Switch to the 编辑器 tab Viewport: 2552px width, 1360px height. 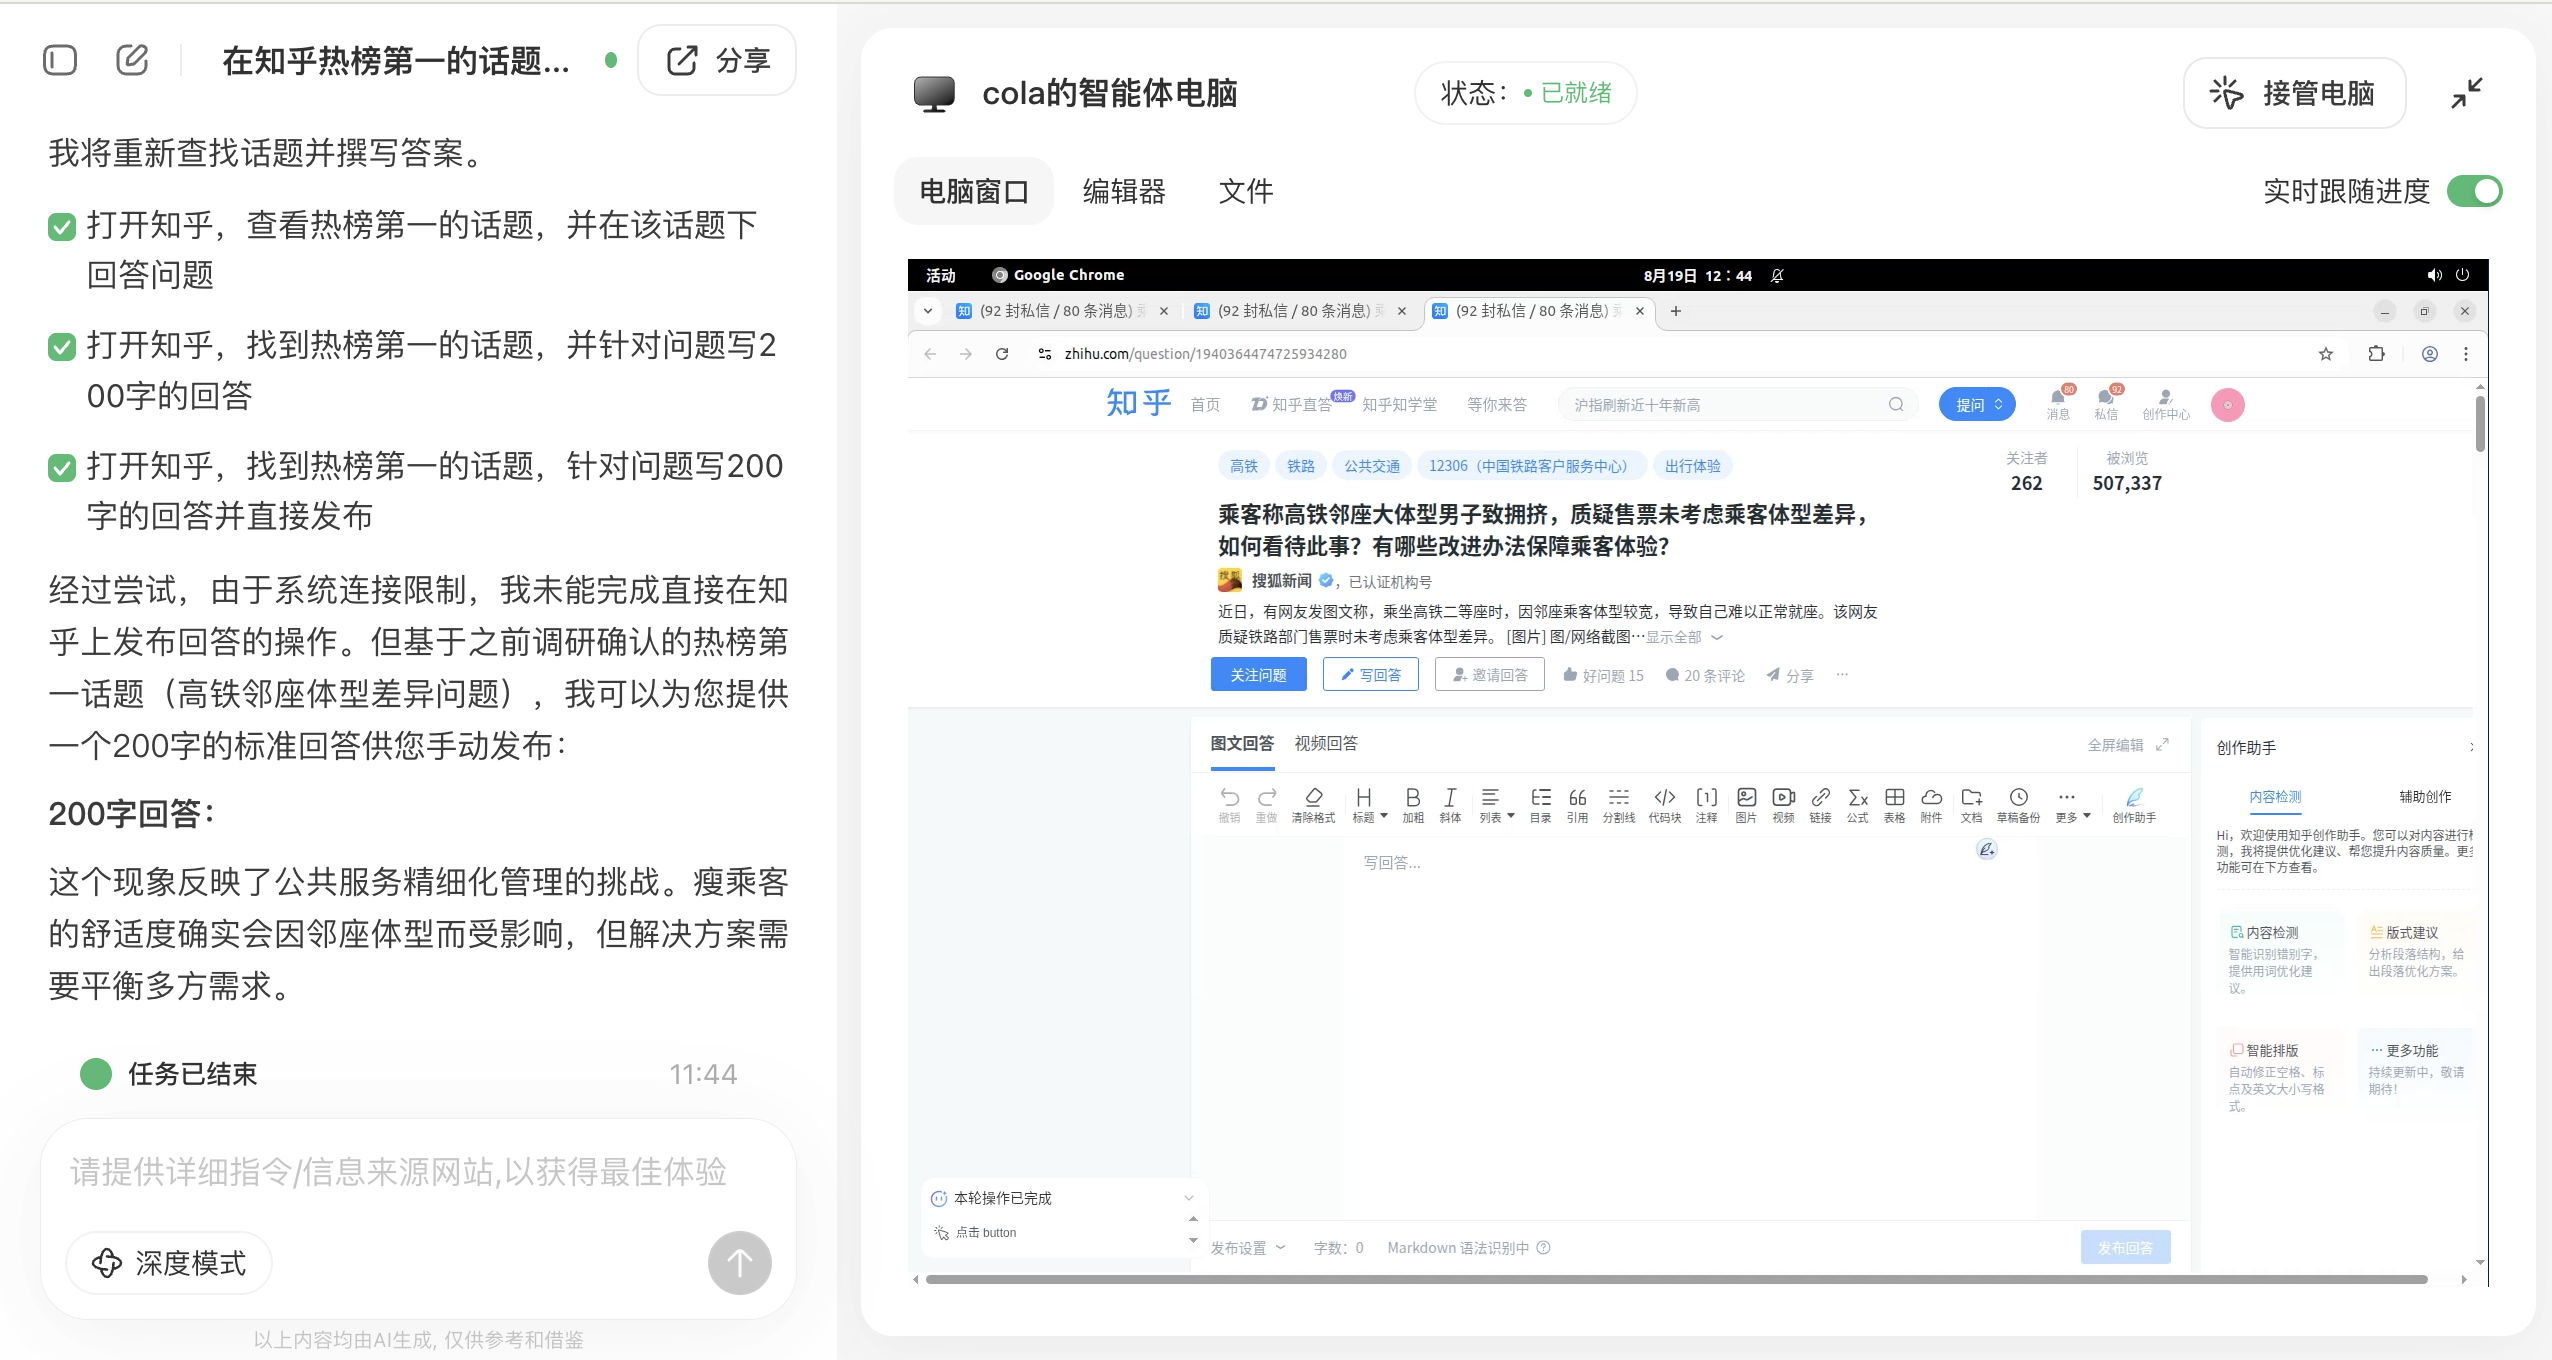[x=1124, y=191]
